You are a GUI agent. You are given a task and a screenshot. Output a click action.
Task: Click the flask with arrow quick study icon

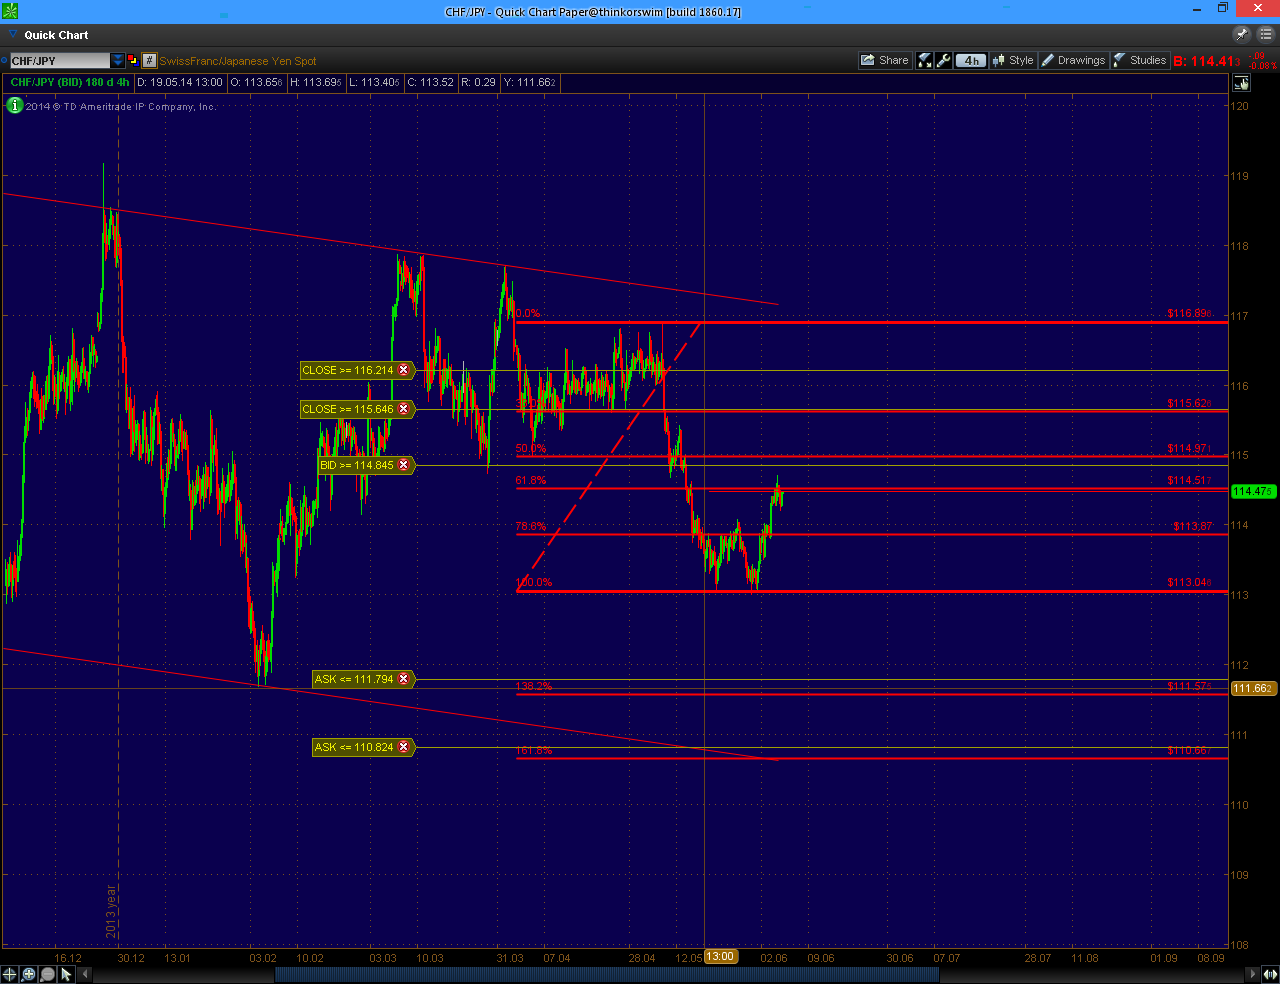(x=925, y=60)
